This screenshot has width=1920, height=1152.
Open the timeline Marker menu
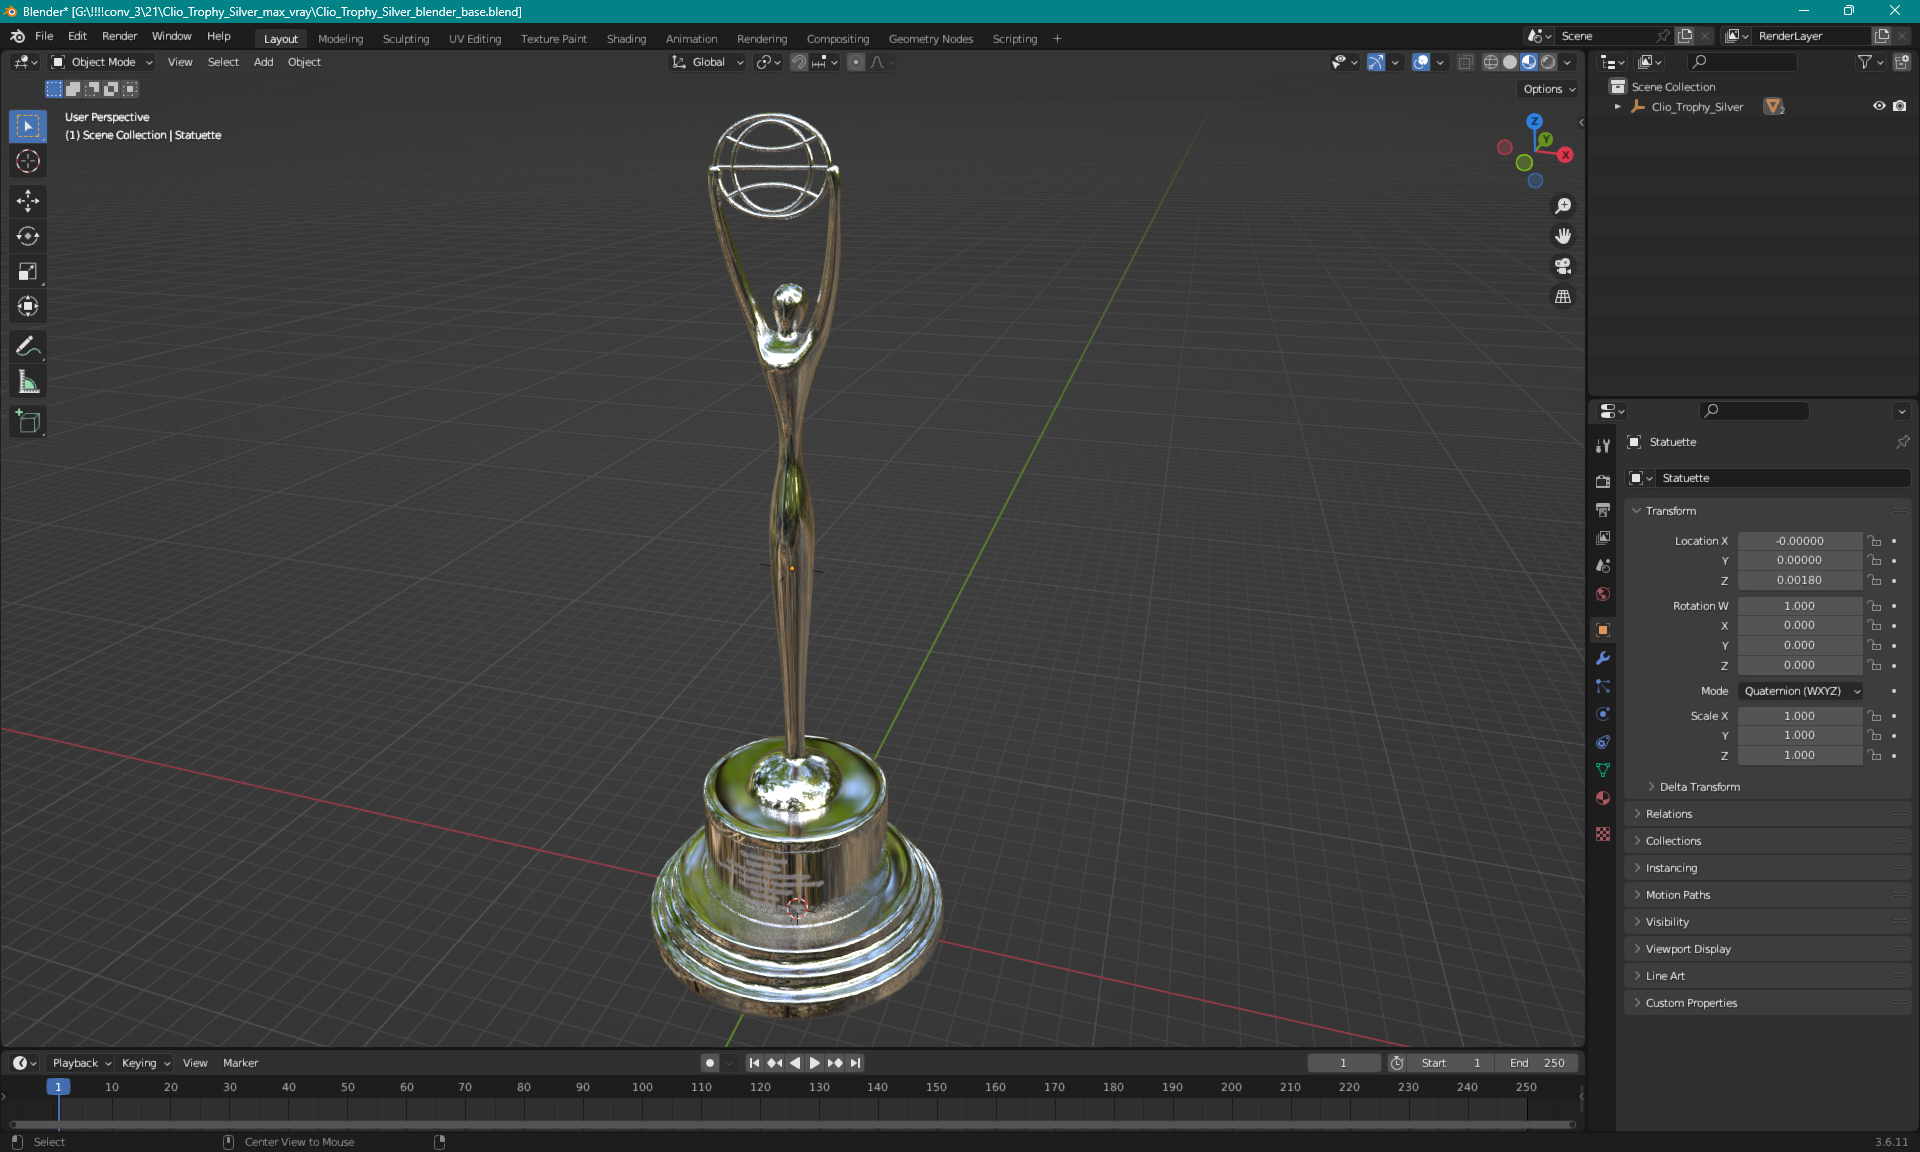pos(240,1063)
